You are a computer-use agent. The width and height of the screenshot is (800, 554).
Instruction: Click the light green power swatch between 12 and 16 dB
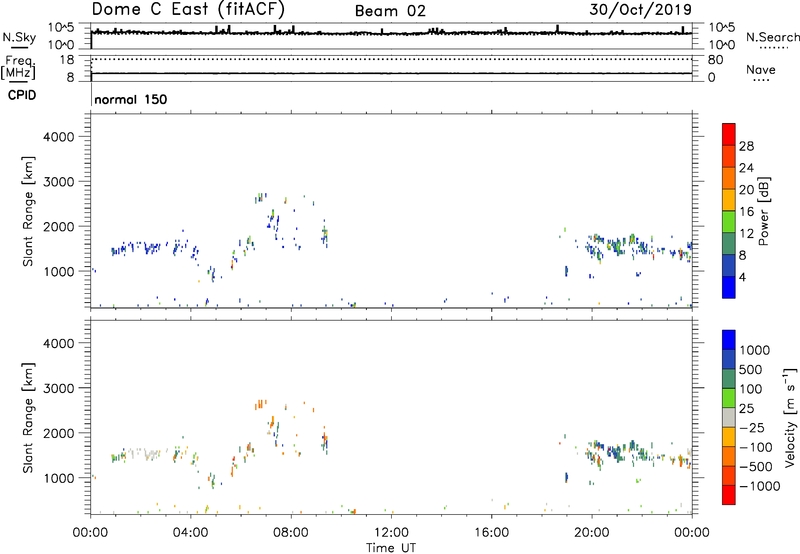(729, 222)
